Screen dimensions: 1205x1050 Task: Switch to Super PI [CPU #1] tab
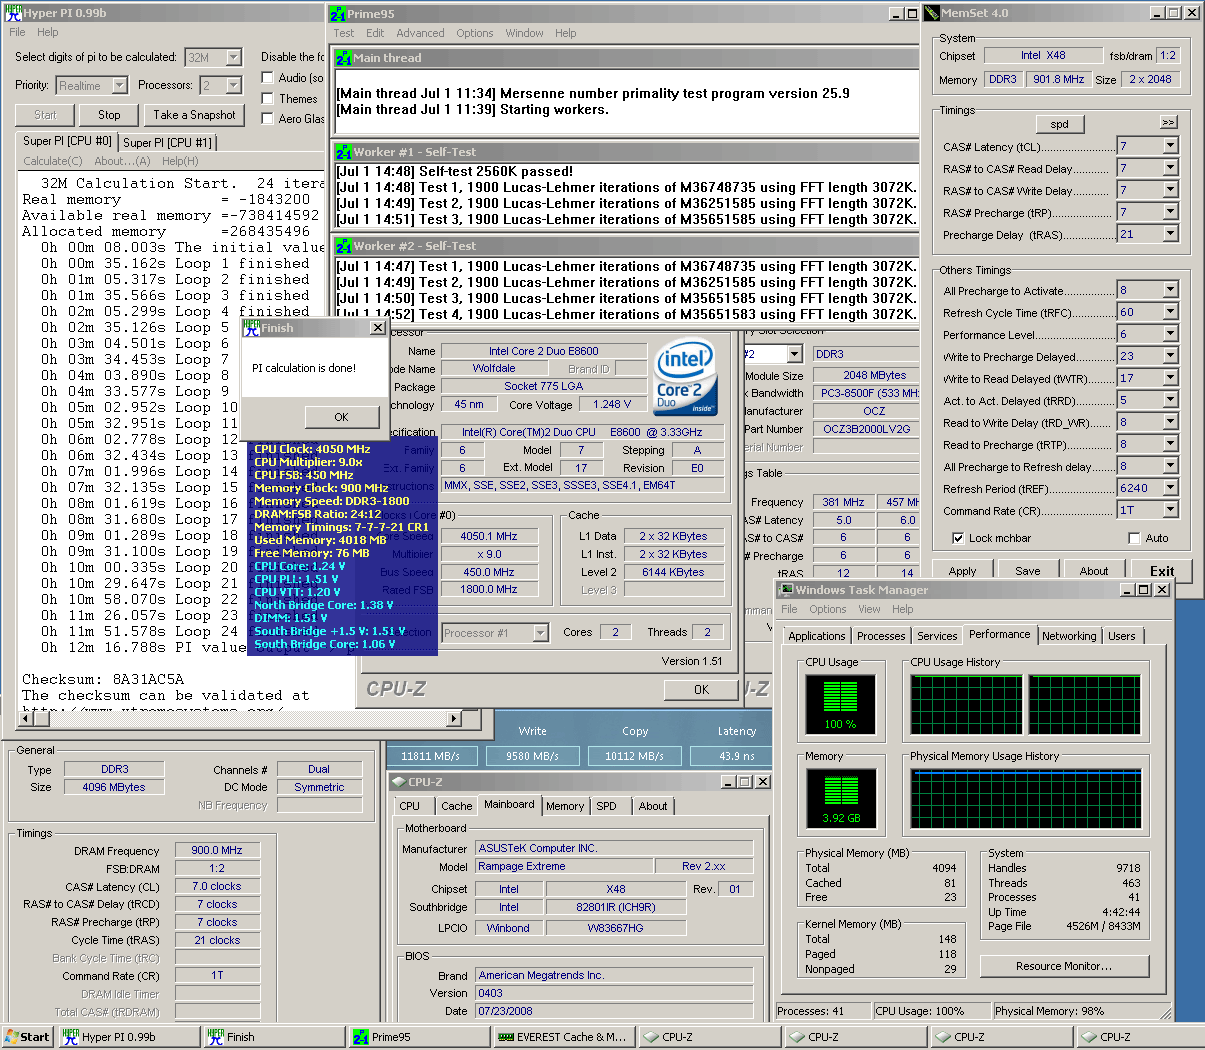tap(167, 142)
